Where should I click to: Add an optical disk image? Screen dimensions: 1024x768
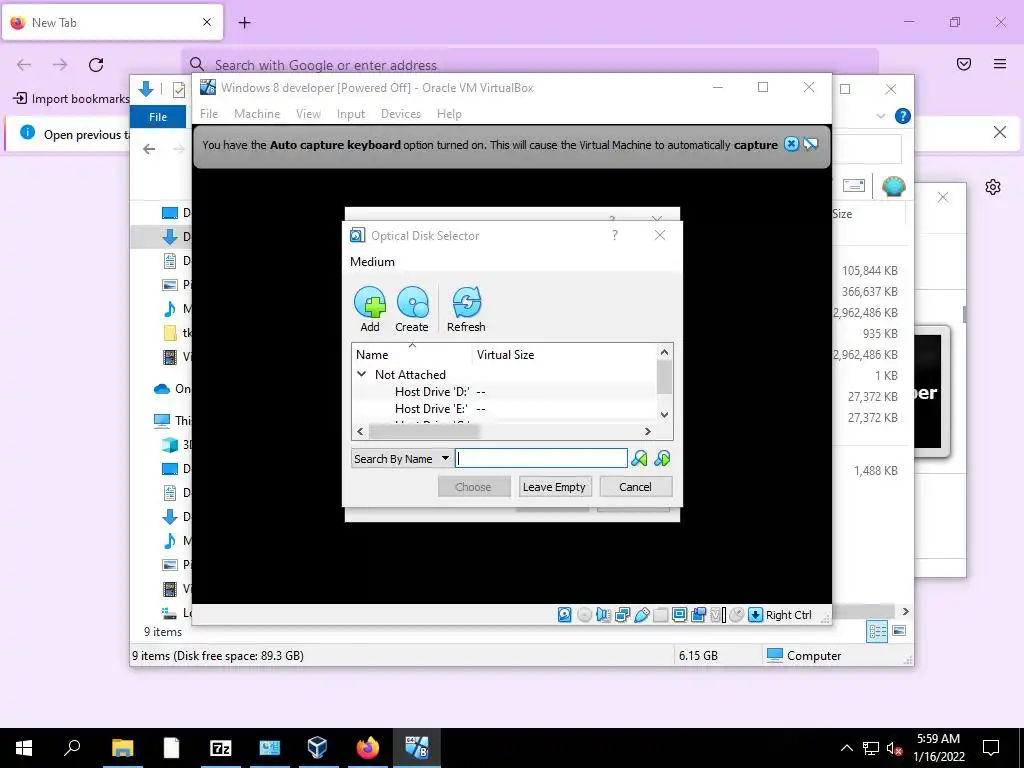370,310
